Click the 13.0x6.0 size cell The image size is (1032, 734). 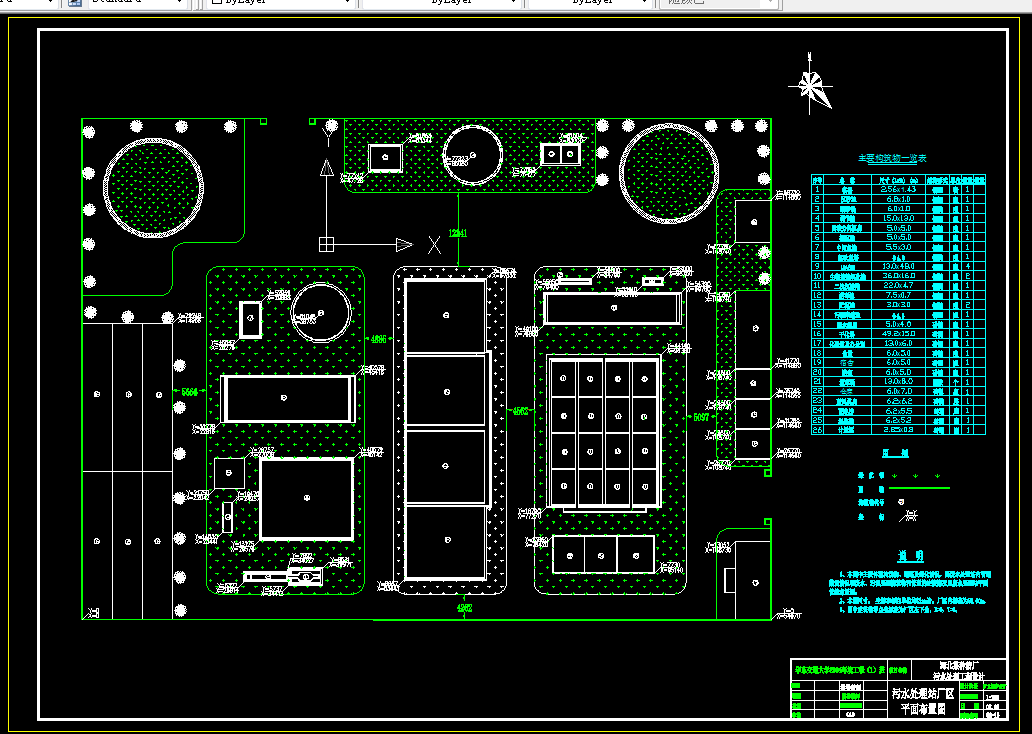(898, 343)
